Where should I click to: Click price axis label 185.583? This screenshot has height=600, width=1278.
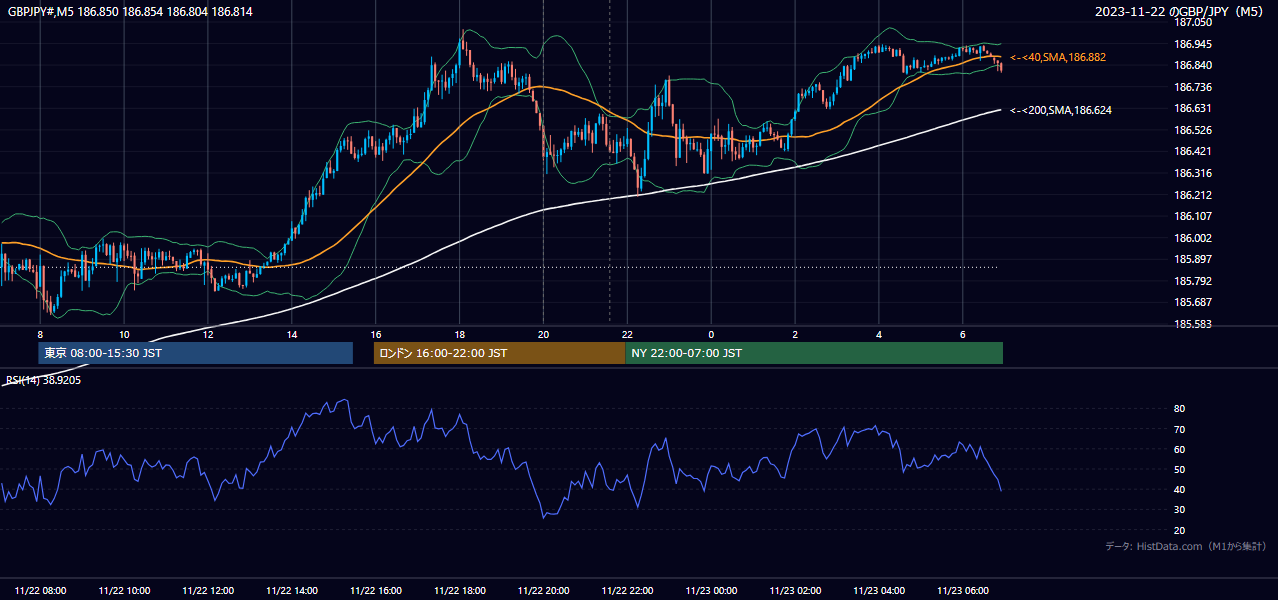click(x=1193, y=324)
